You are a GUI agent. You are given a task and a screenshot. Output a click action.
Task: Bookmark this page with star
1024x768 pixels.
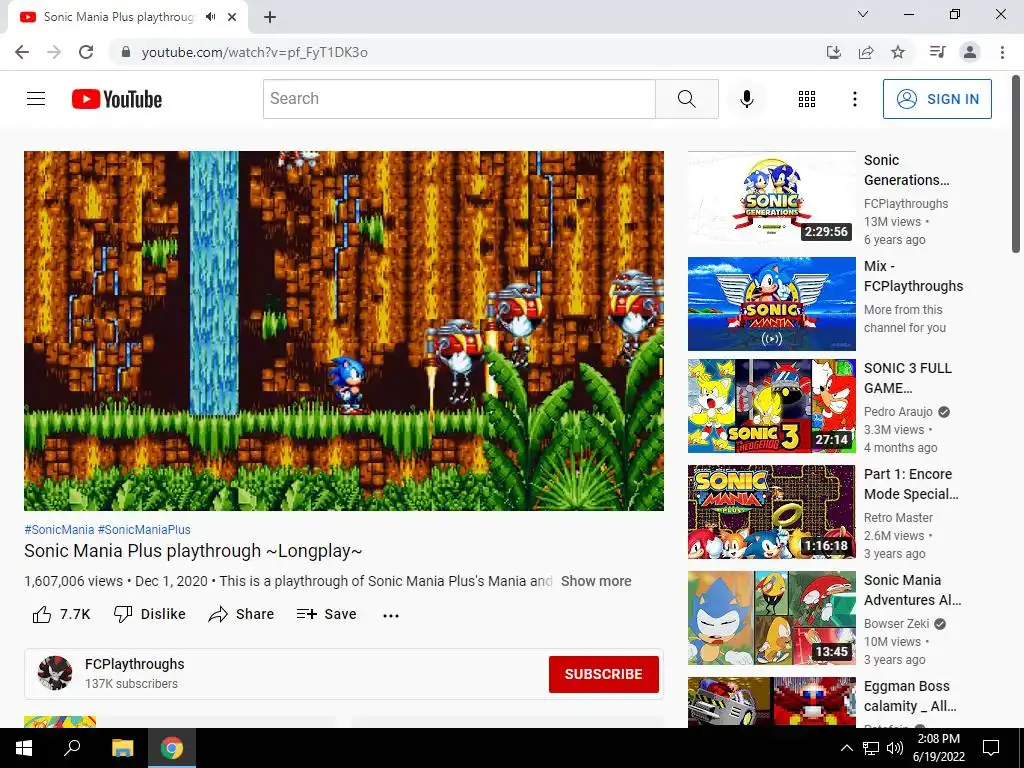[898, 52]
